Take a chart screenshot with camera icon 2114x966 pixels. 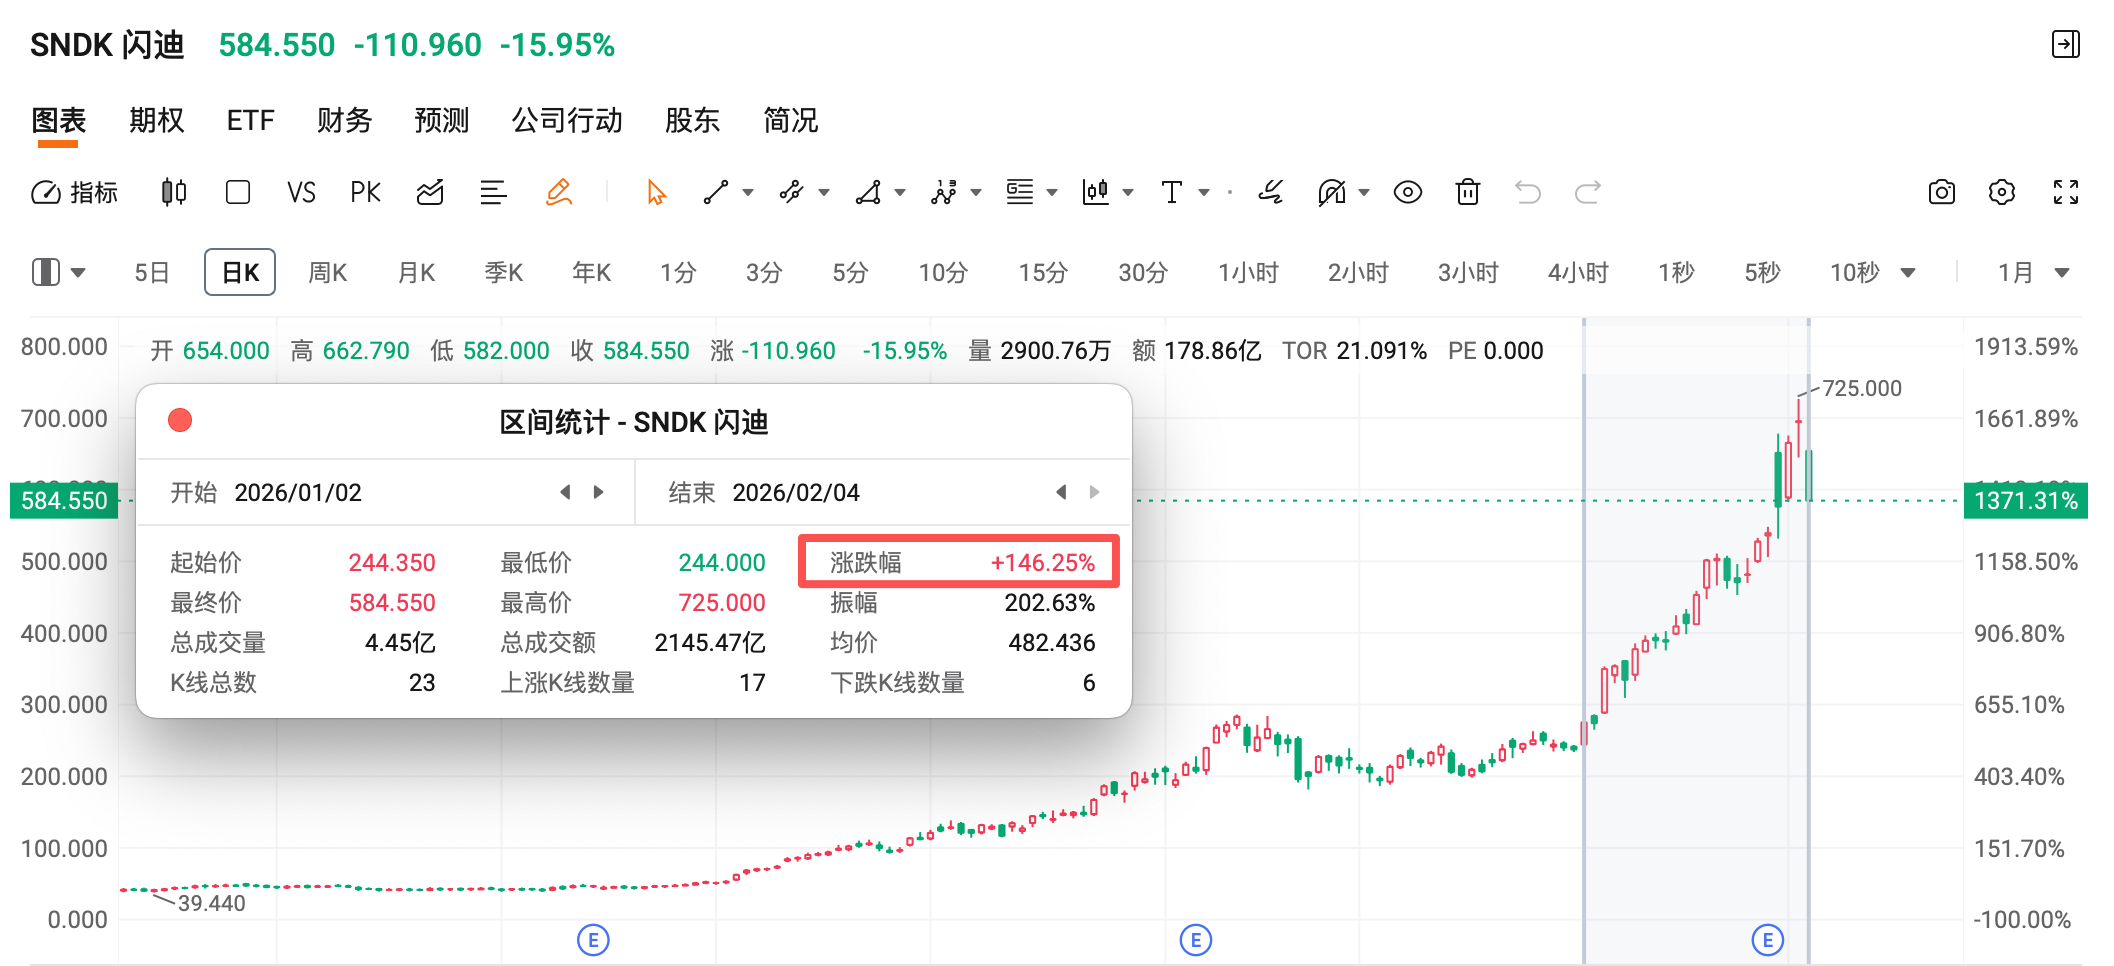(1942, 192)
